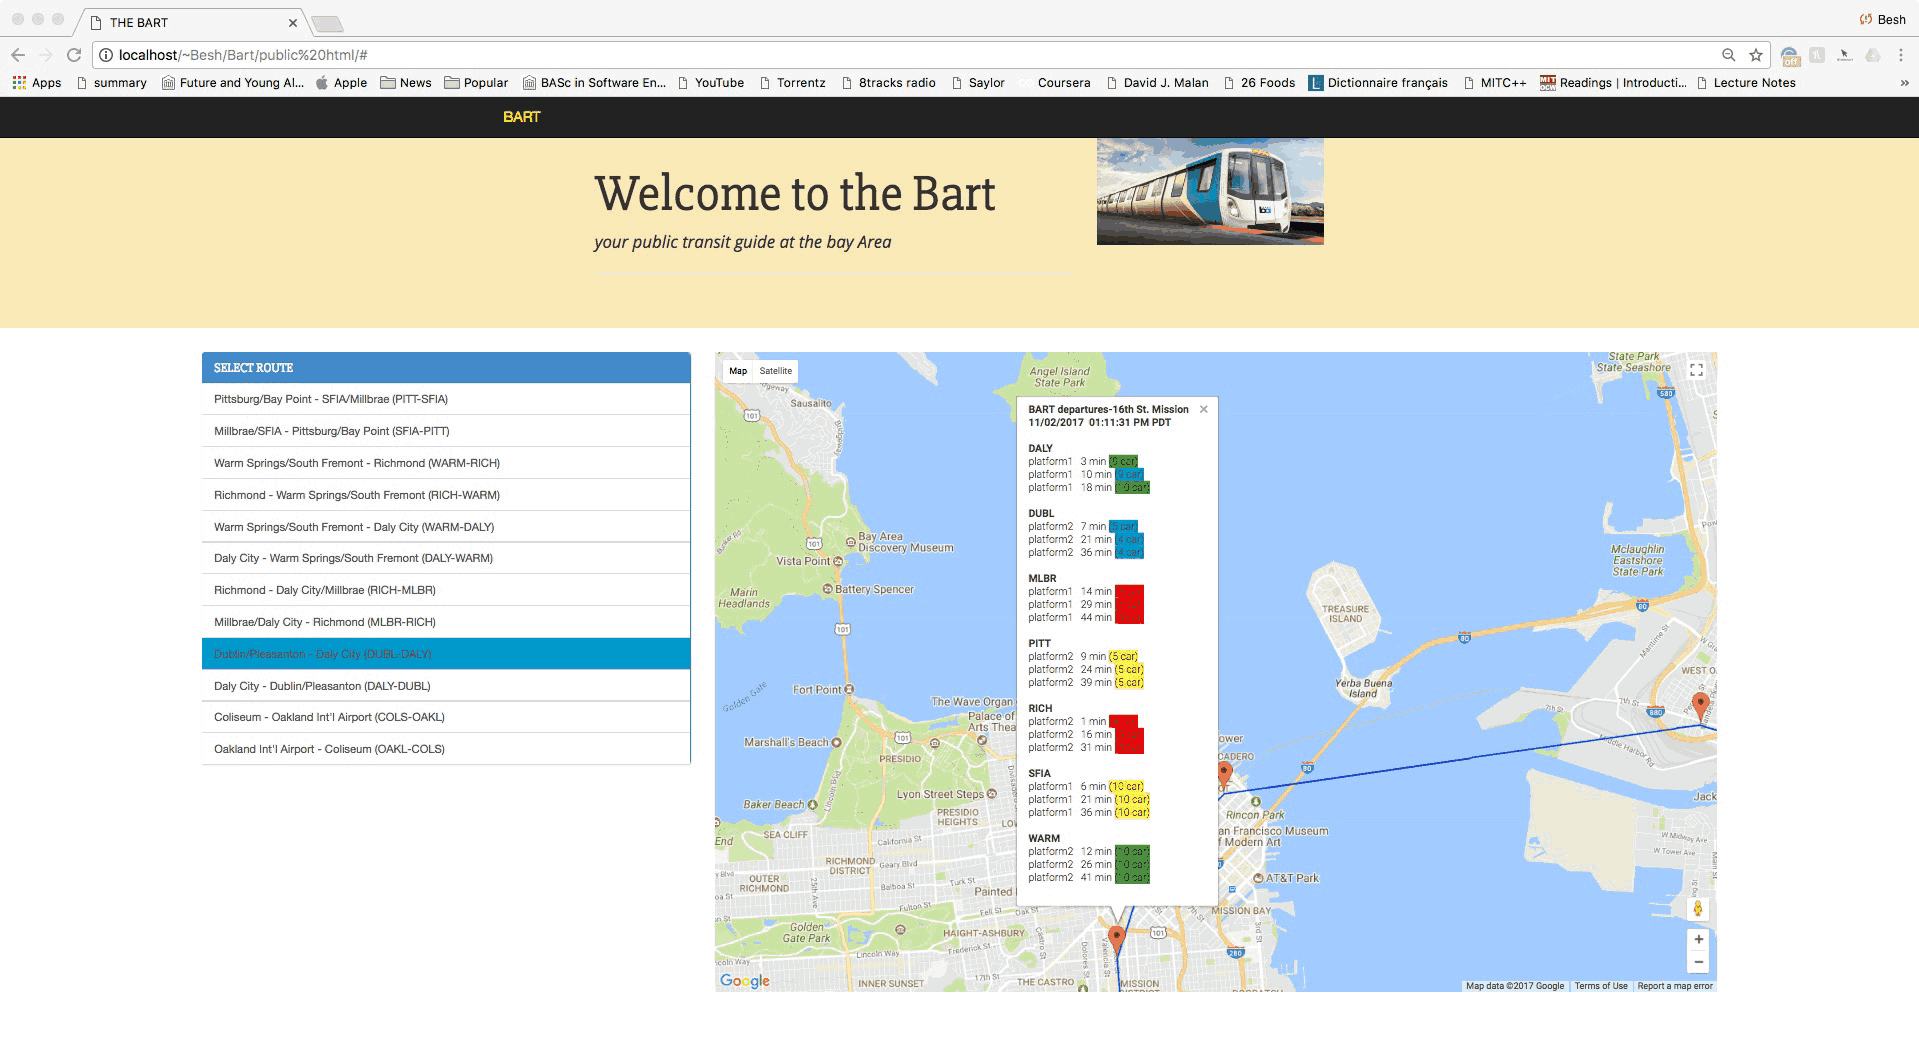Select route Warm Springs/South Fremont - Daly City (WARM-DALY)
1919x1048 pixels.
(x=446, y=527)
